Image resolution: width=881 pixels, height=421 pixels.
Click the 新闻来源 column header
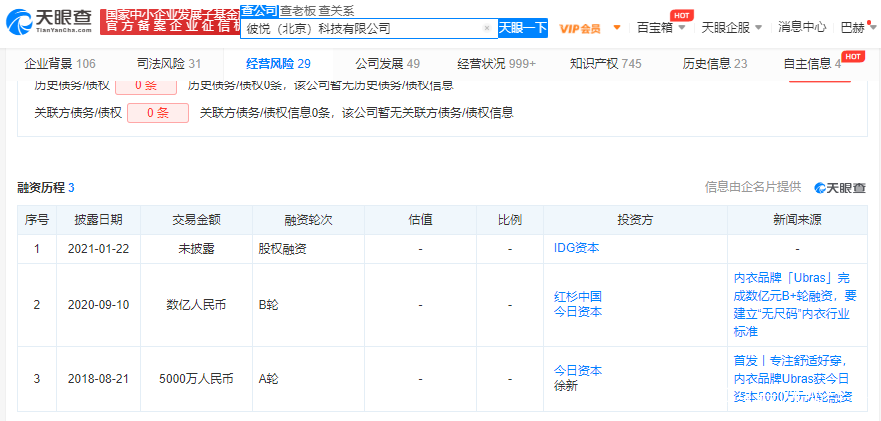pos(797,220)
